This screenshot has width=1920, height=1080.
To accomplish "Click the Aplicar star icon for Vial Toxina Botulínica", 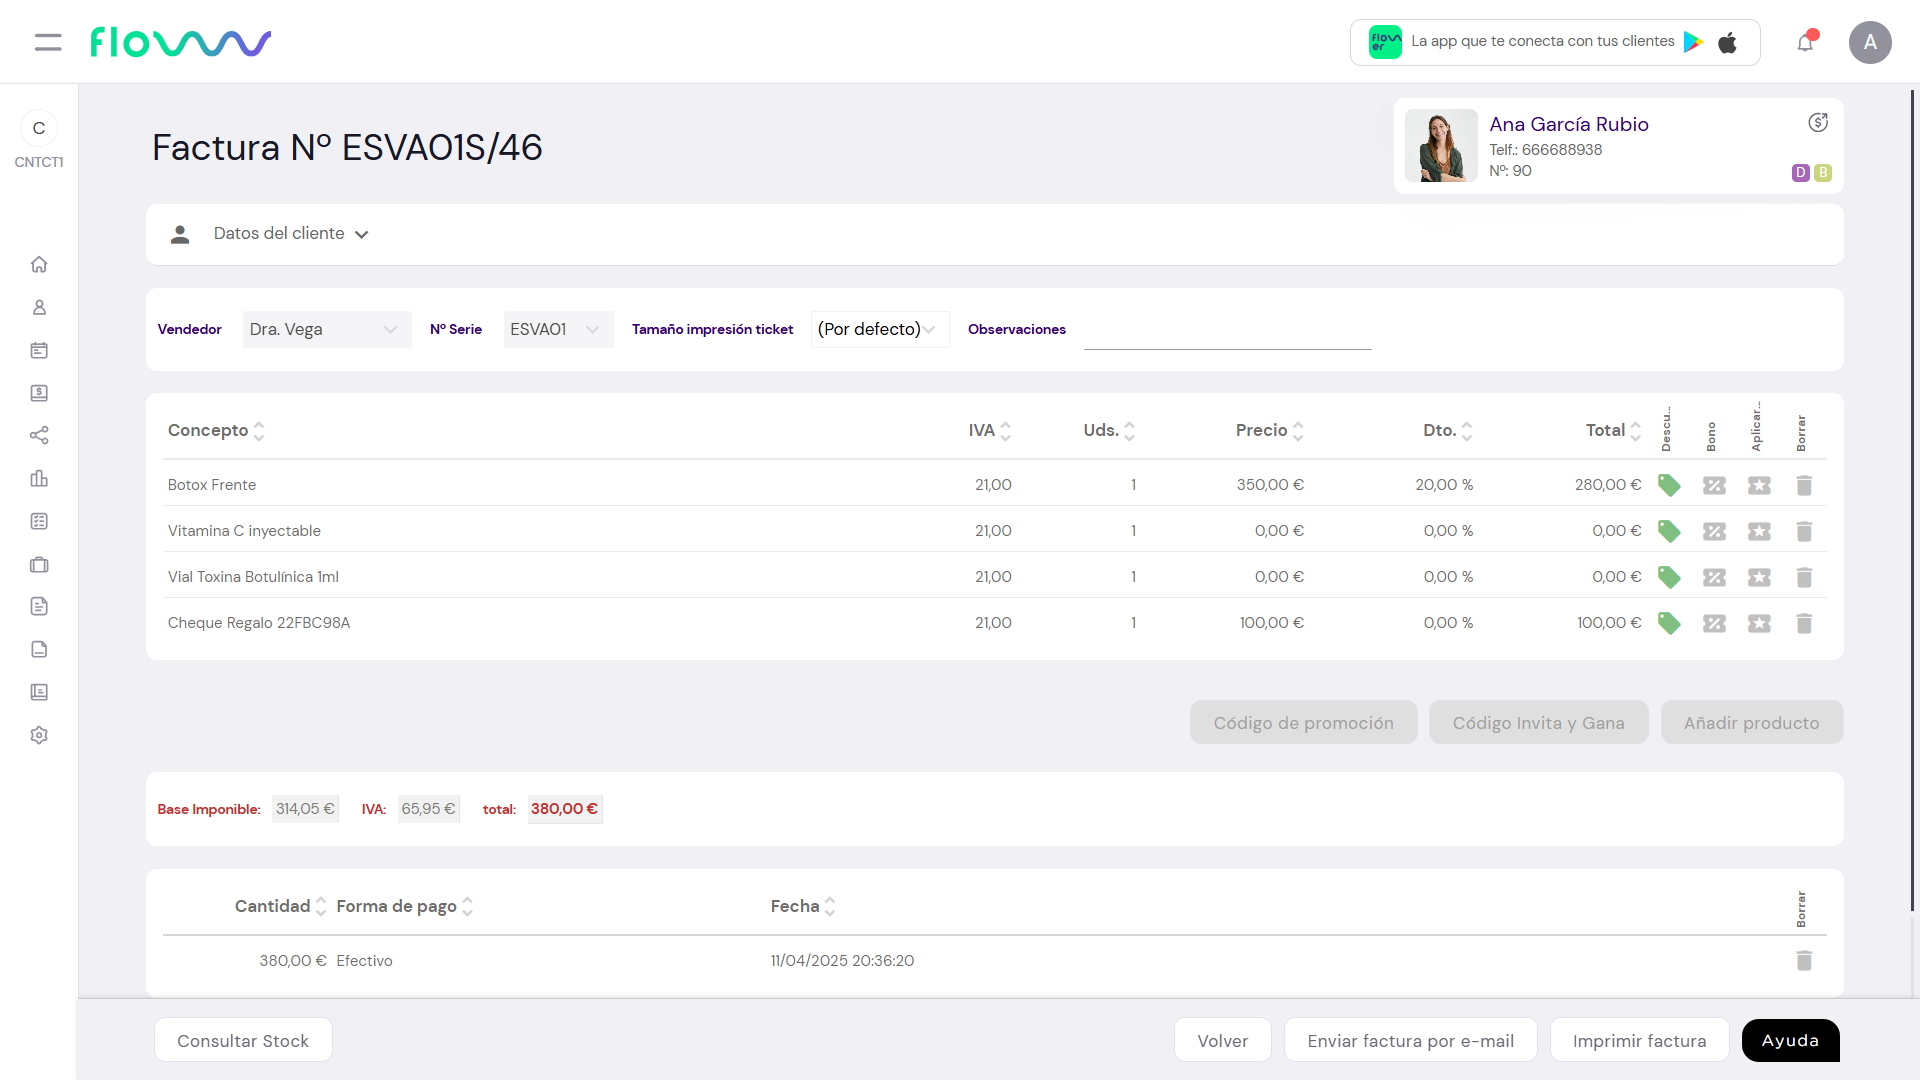I will (x=1759, y=577).
